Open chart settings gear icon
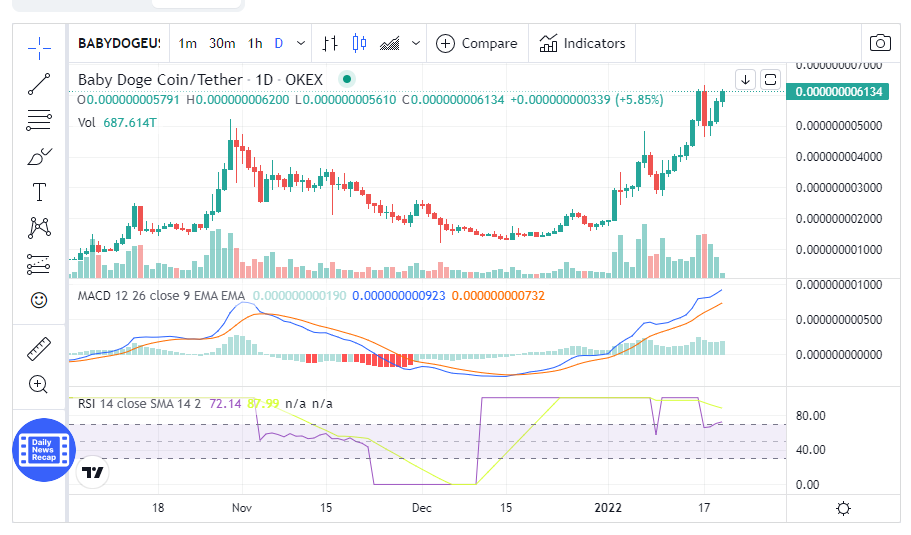The height and width of the screenshot is (535, 911). click(x=843, y=509)
